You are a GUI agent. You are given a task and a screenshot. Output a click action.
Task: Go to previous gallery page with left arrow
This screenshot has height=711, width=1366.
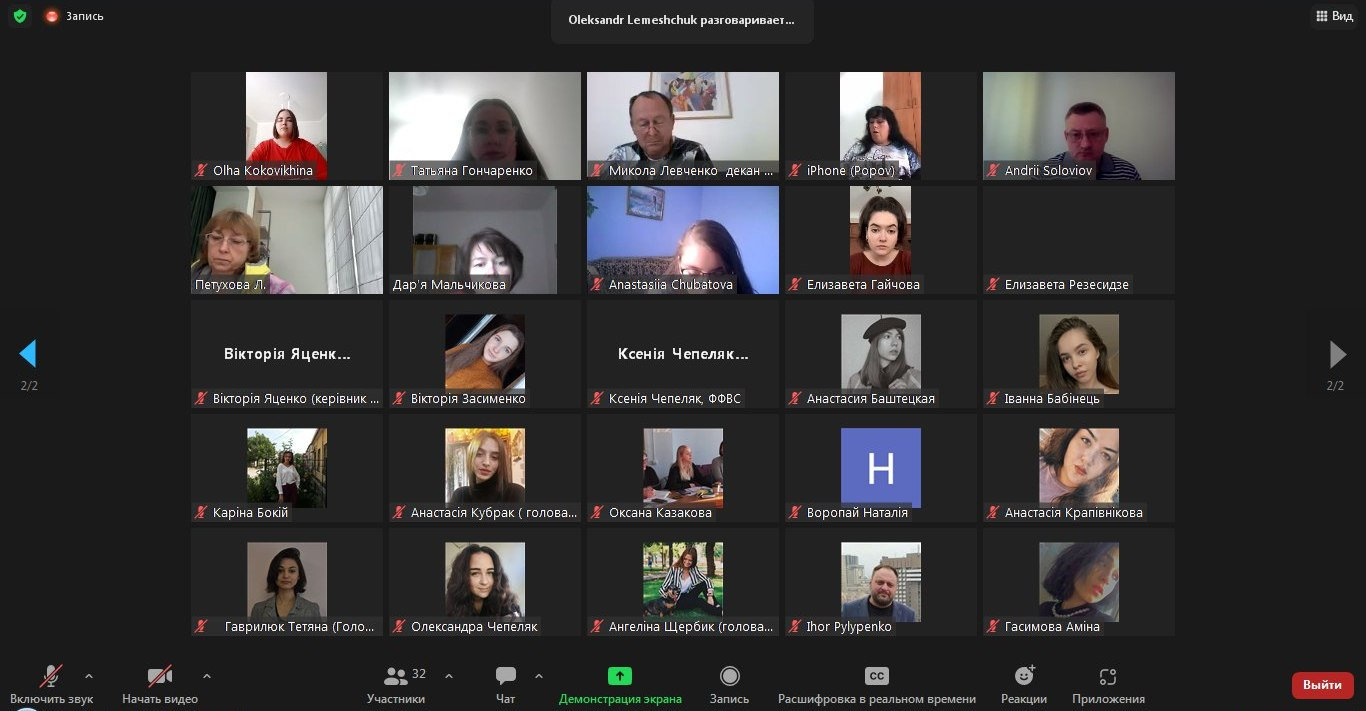[28, 354]
